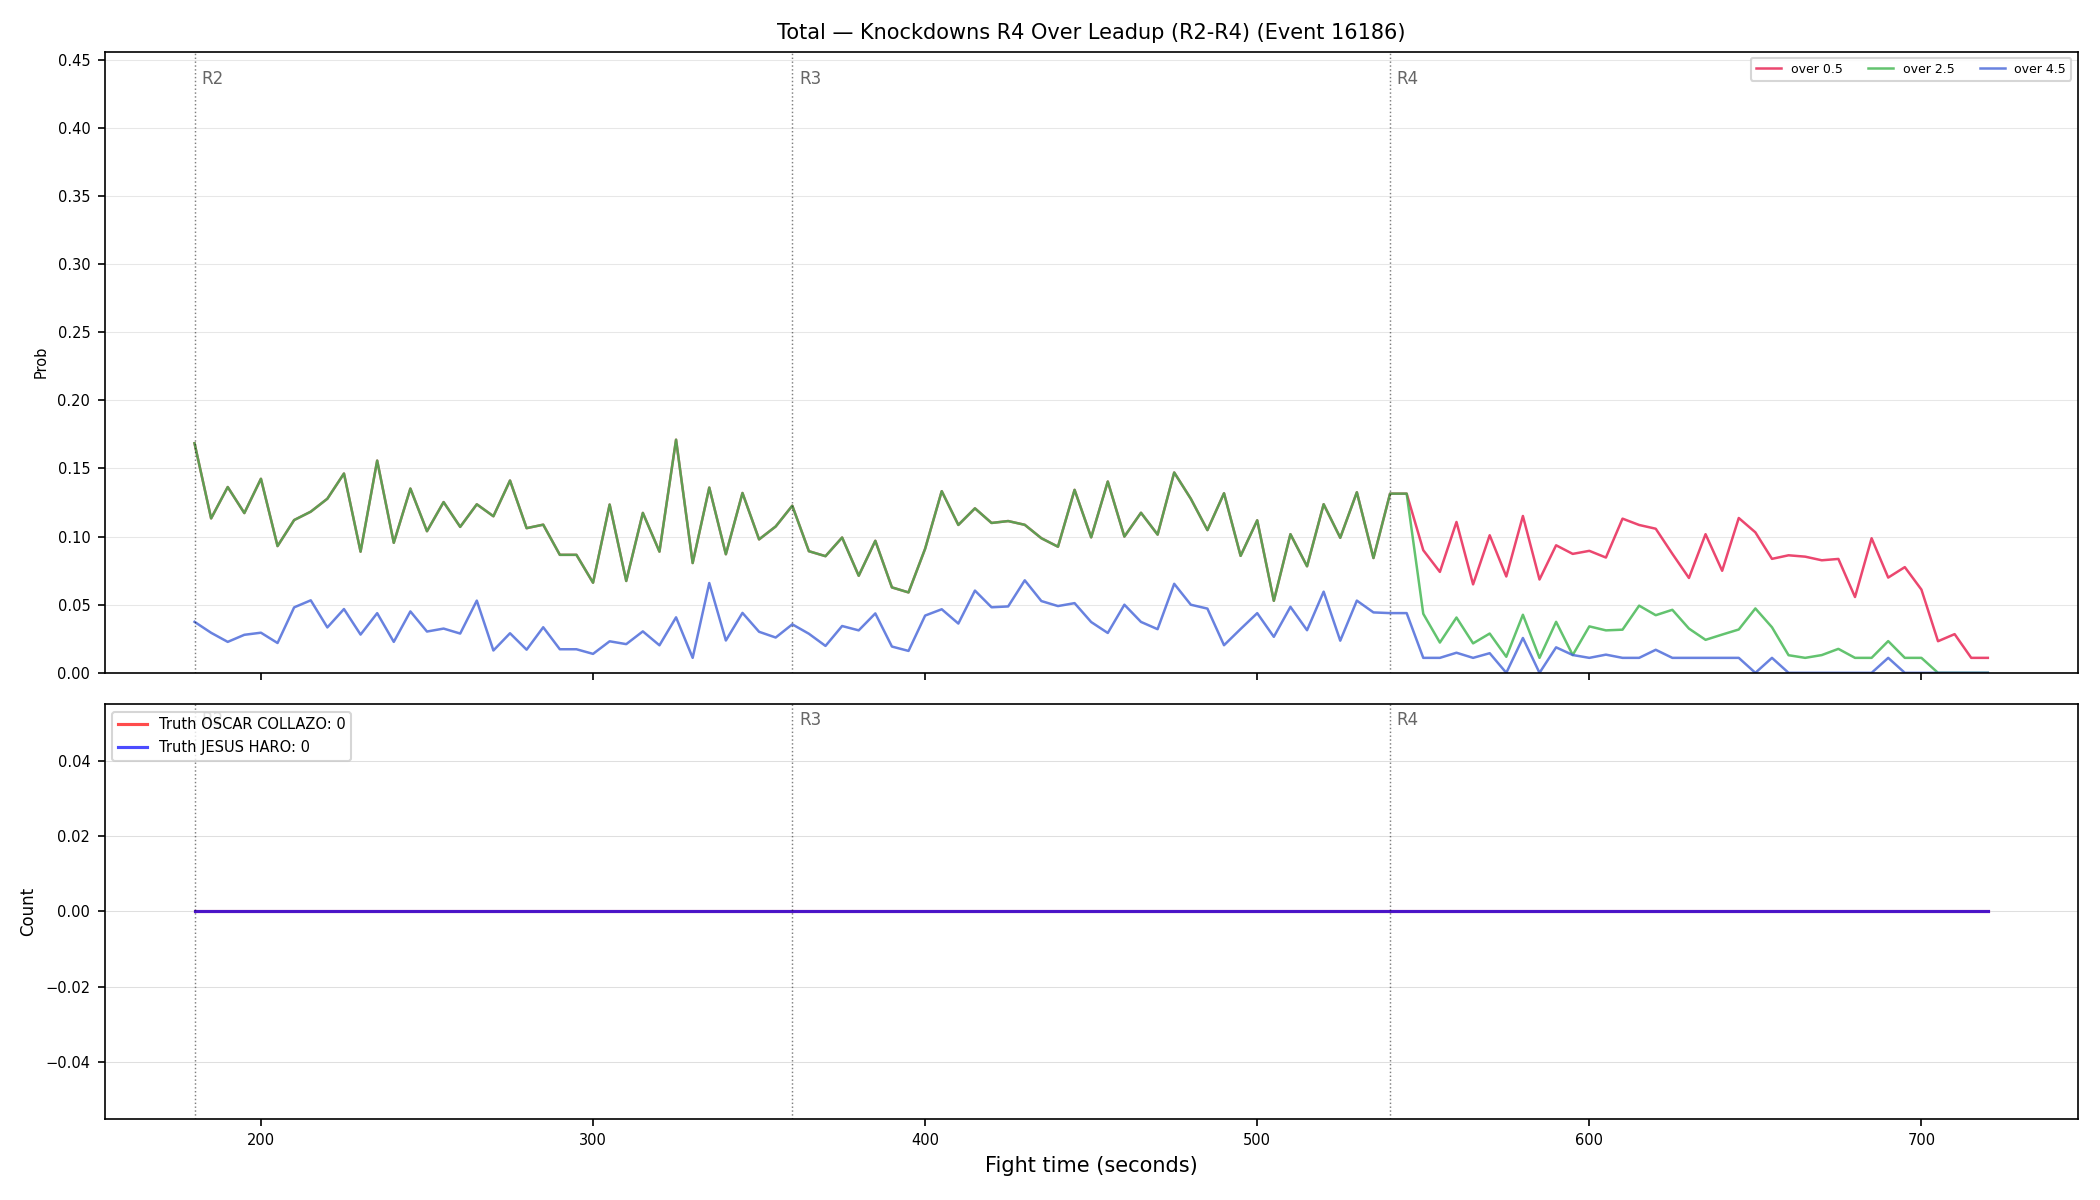Click the blue 'over 4.5' legend line swatch
The height and width of the screenshot is (1200, 2100).
[1992, 69]
